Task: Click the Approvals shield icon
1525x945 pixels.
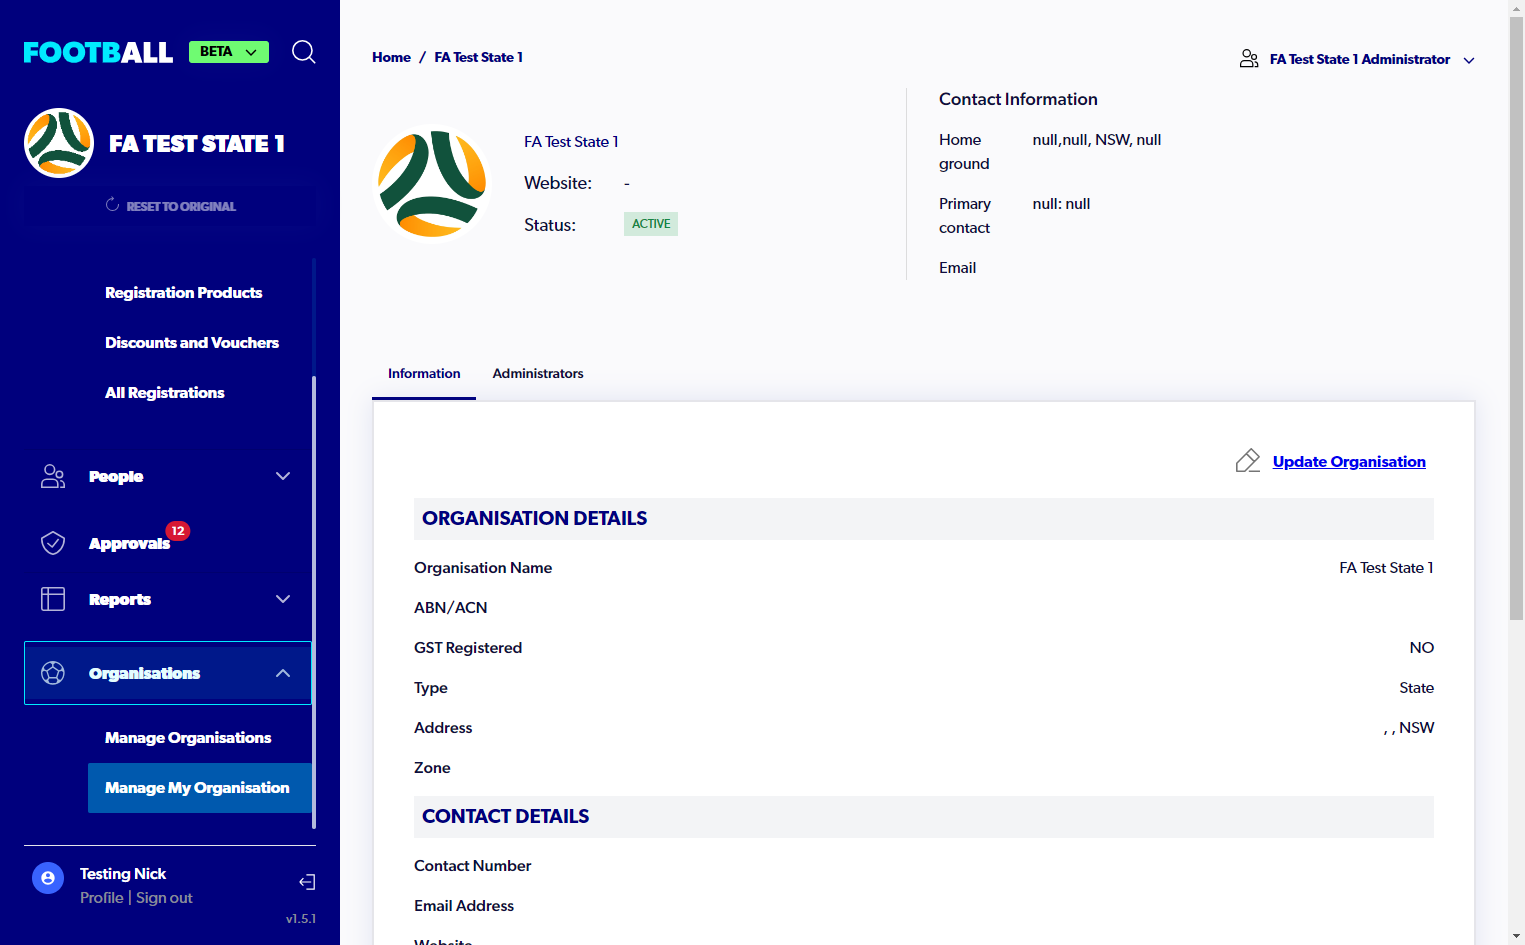Action: pyautogui.click(x=53, y=543)
